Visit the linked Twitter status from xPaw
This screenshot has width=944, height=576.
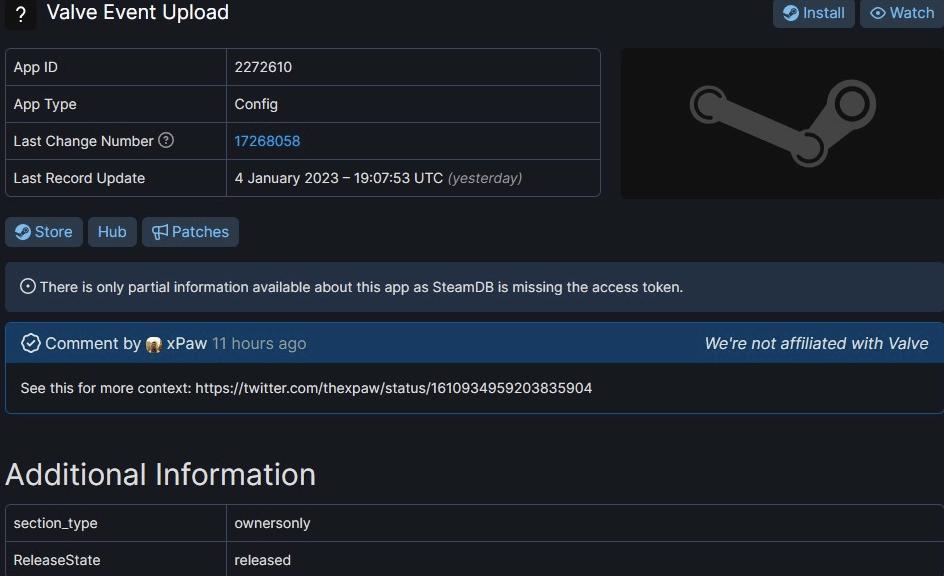[398, 388]
